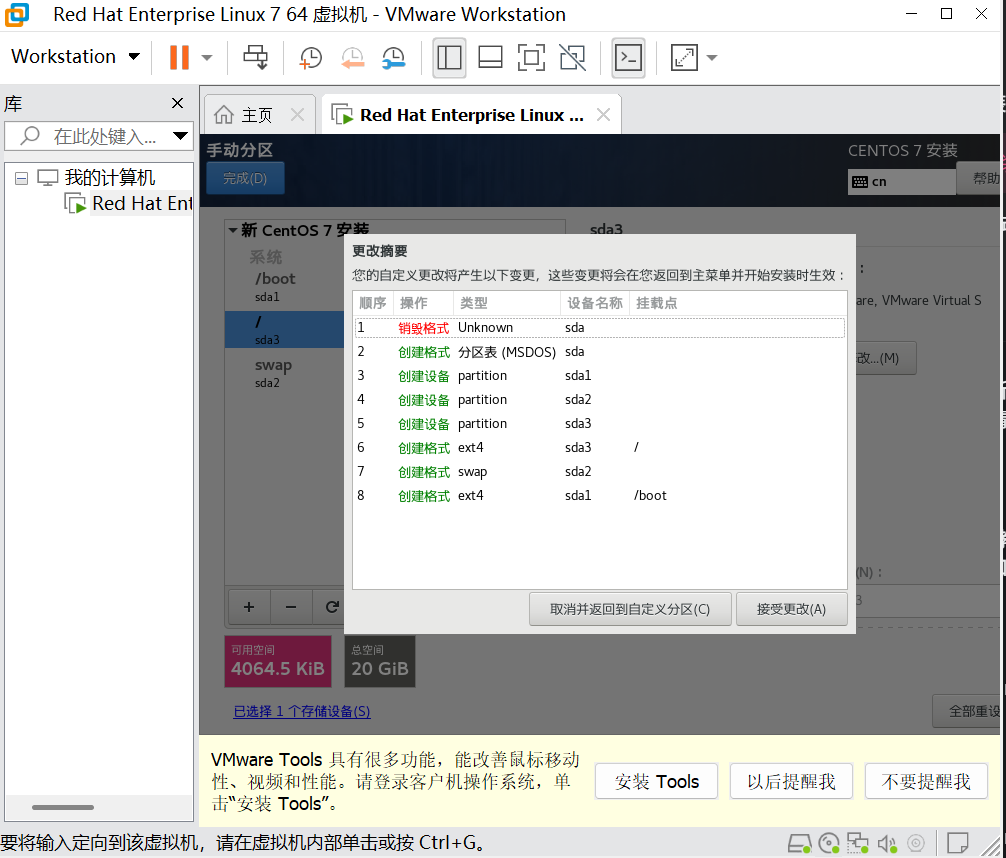The width and height of the screenshot is (1006, 858).
Task: Click the CD/DVD device status icon
Action: [x=828, y=843]
